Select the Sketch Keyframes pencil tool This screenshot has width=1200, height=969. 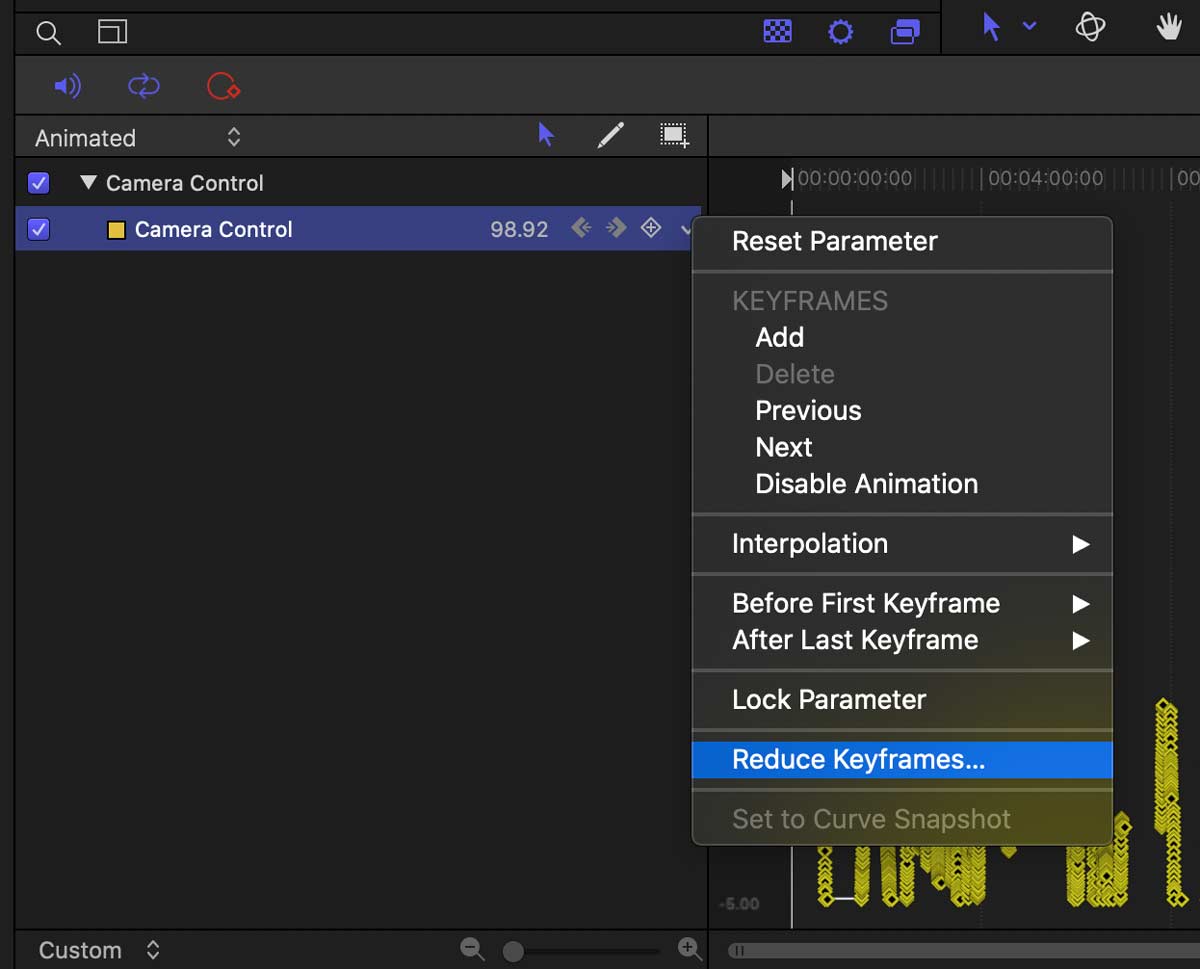(610, 135)
